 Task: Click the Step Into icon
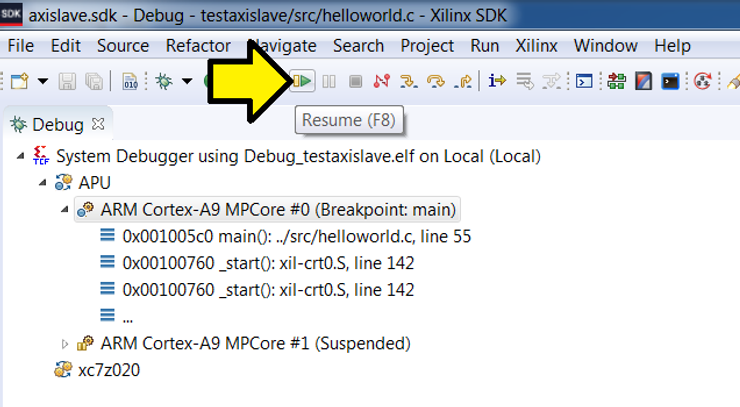point(408,80)
